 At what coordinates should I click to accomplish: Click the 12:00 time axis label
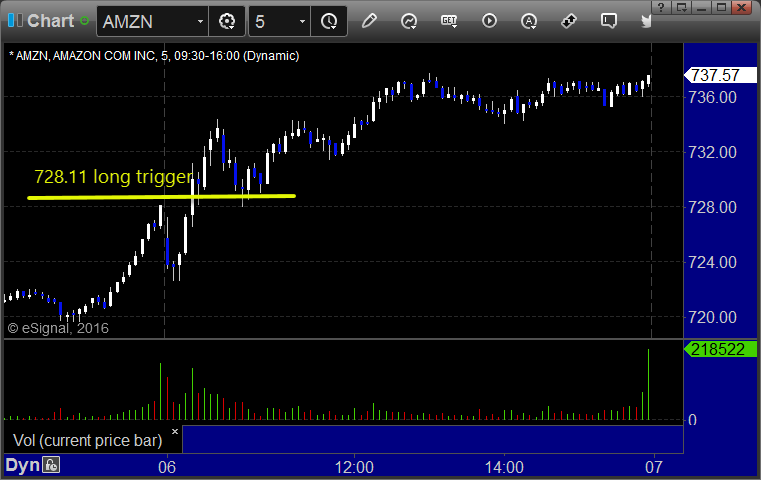[354, 467]
